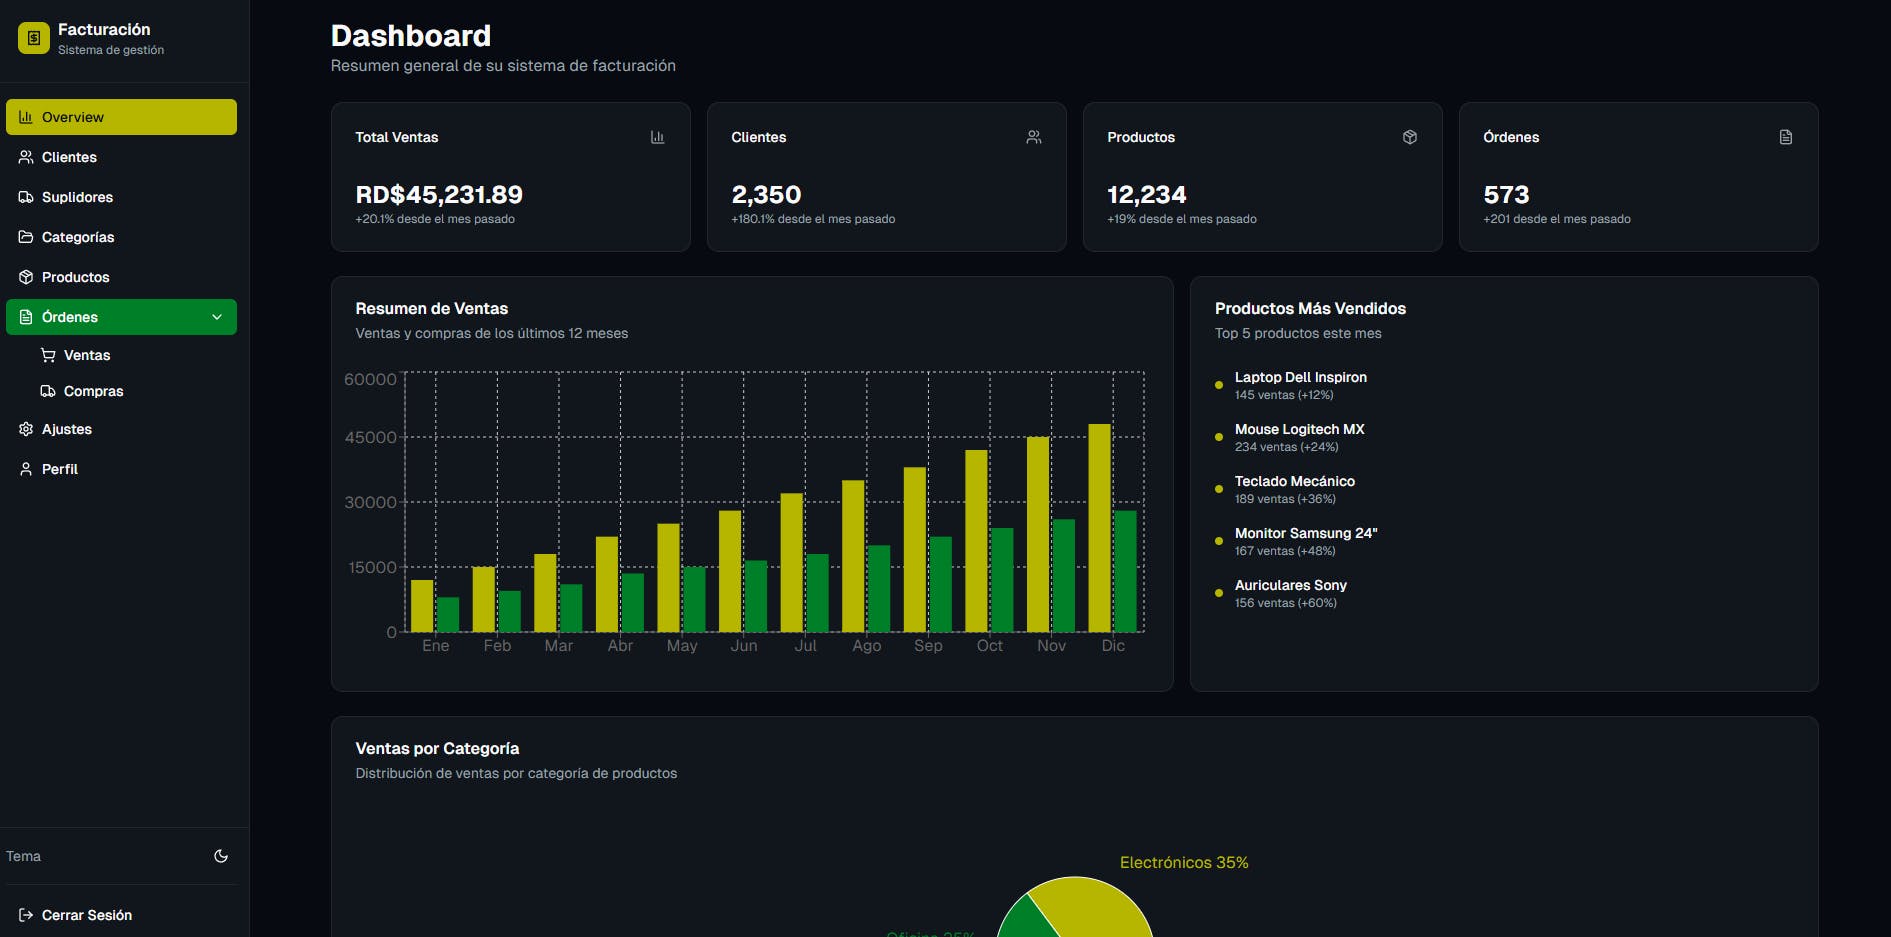Click the yellow Ene sales bar
This screenshot has width=1891, height=937.
tap(422, 606)
